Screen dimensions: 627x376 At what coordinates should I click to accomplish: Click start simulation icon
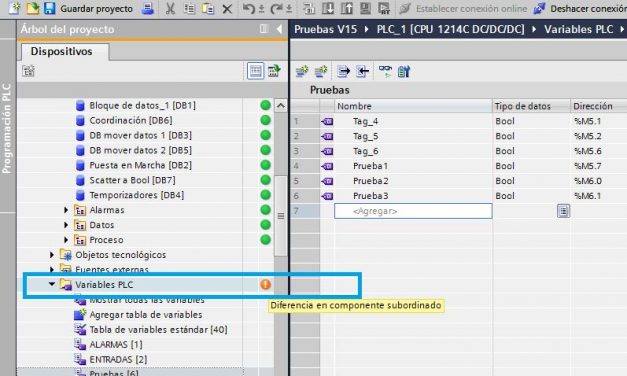pos(365,8)
